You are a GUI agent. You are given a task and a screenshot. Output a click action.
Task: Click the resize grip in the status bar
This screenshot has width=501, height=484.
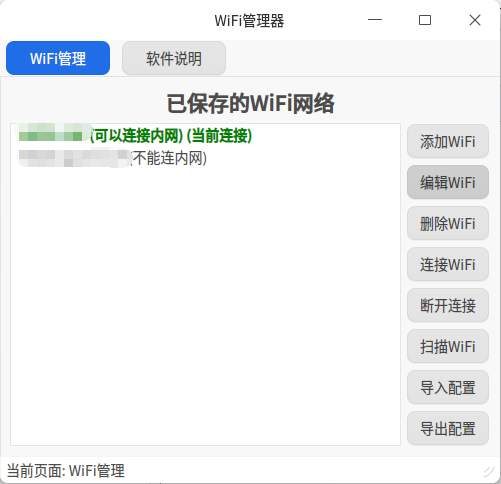tap(489, 471)
